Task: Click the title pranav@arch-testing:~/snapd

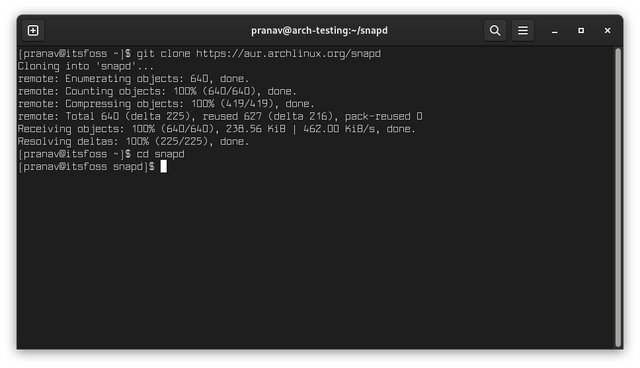Action: coord(319,31)
